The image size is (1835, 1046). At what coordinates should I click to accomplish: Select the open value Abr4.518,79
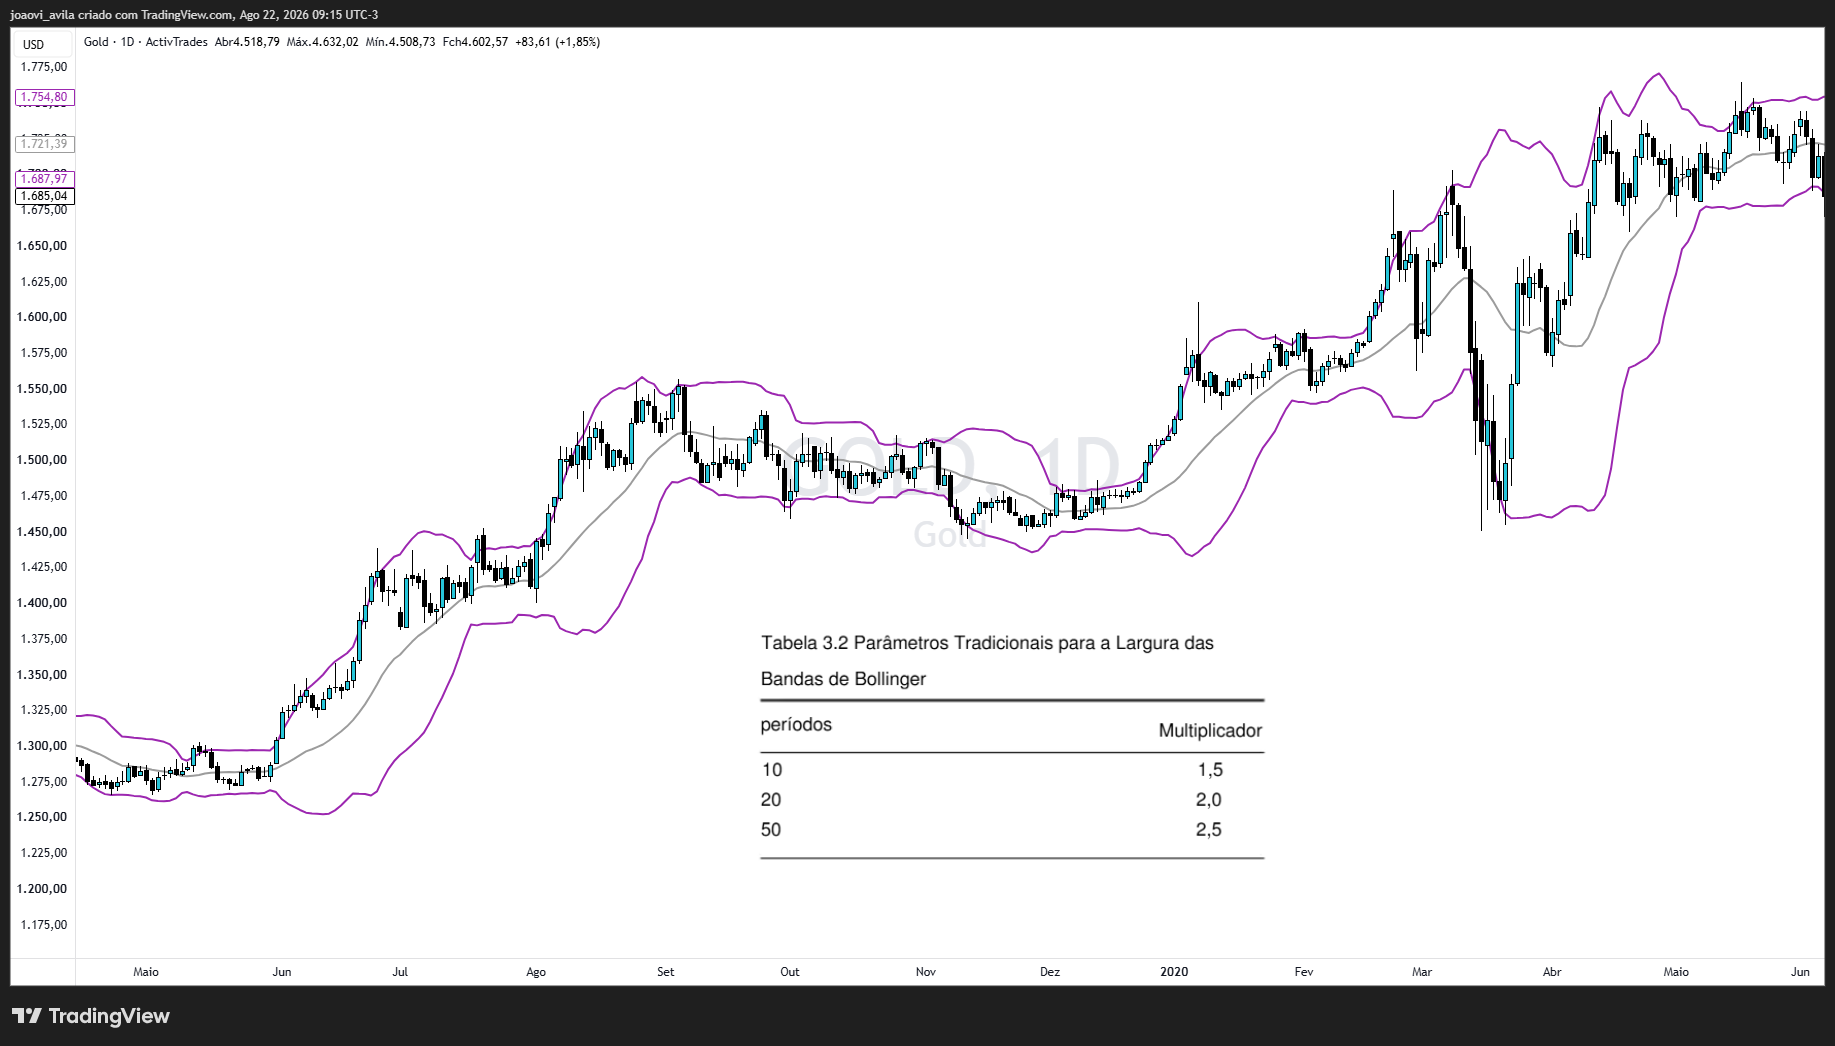pyautogui.click(x=247, y=42)
